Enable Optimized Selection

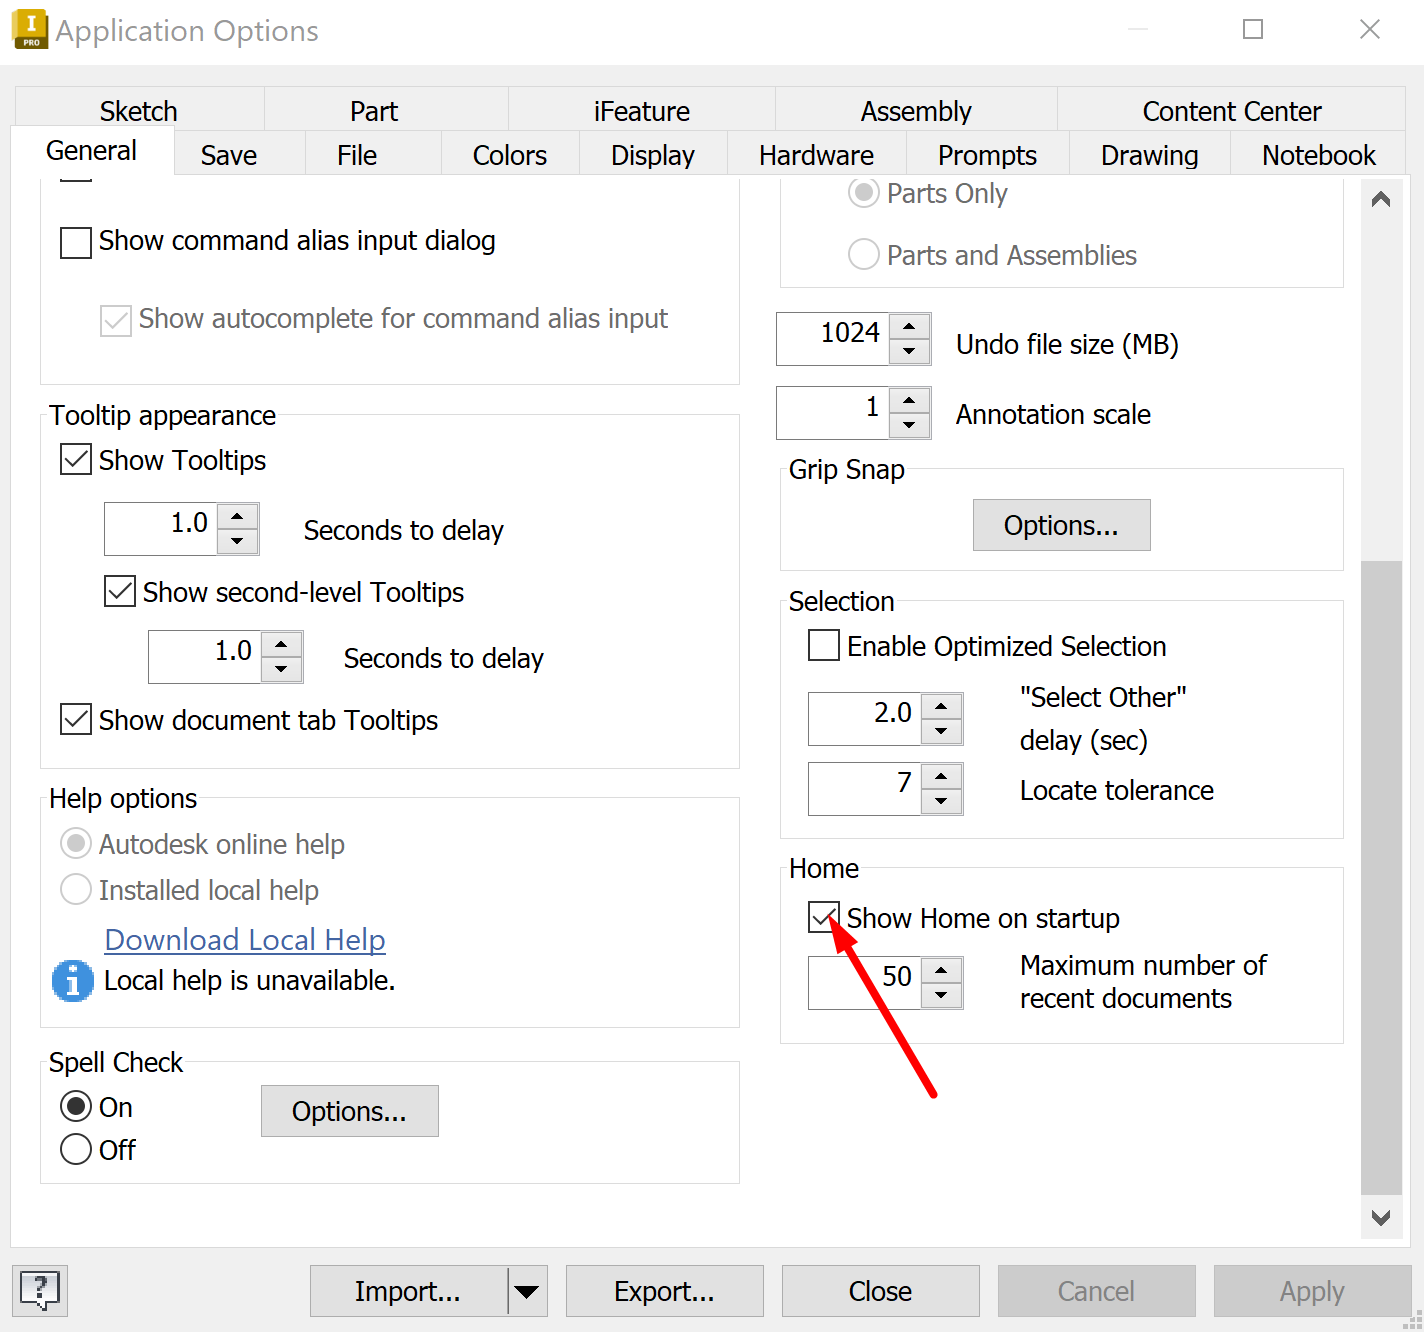pos(822,645)
